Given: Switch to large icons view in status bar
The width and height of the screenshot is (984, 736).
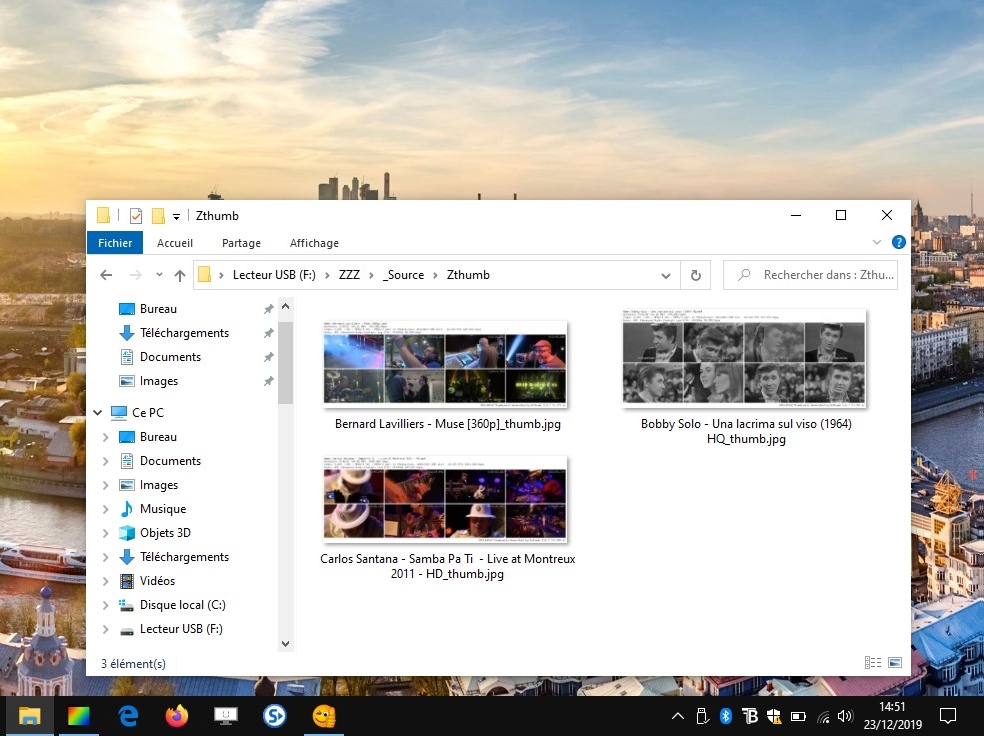Looking at the screenshot, I should [x=895, y=663].
